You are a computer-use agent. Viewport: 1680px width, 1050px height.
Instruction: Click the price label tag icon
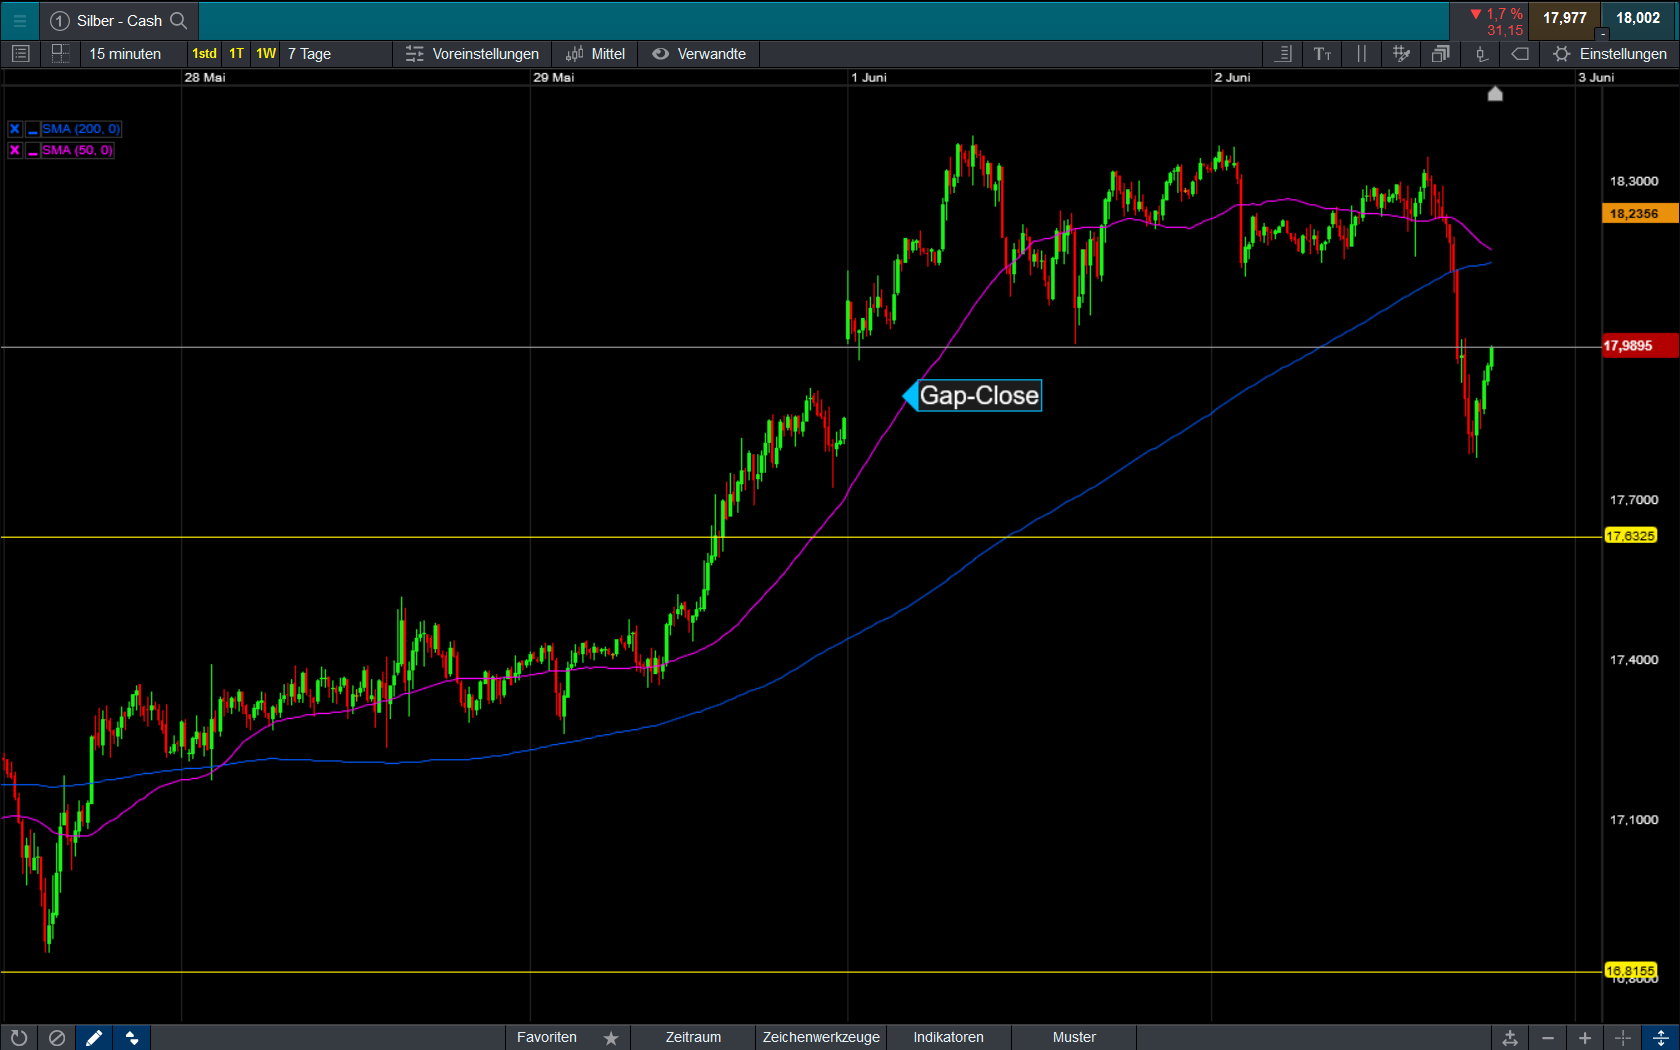click(1520, 54)
